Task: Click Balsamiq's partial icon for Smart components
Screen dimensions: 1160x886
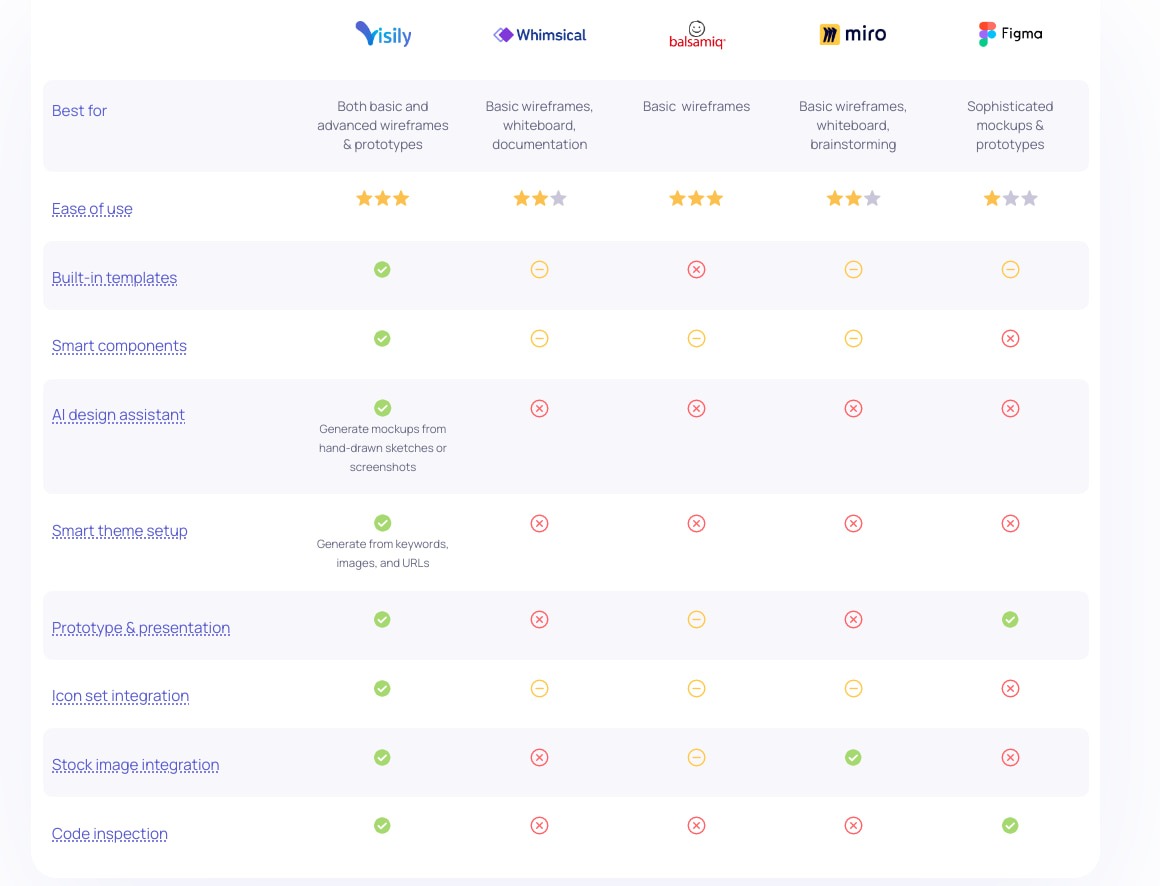Action: [x=696, y=338]
